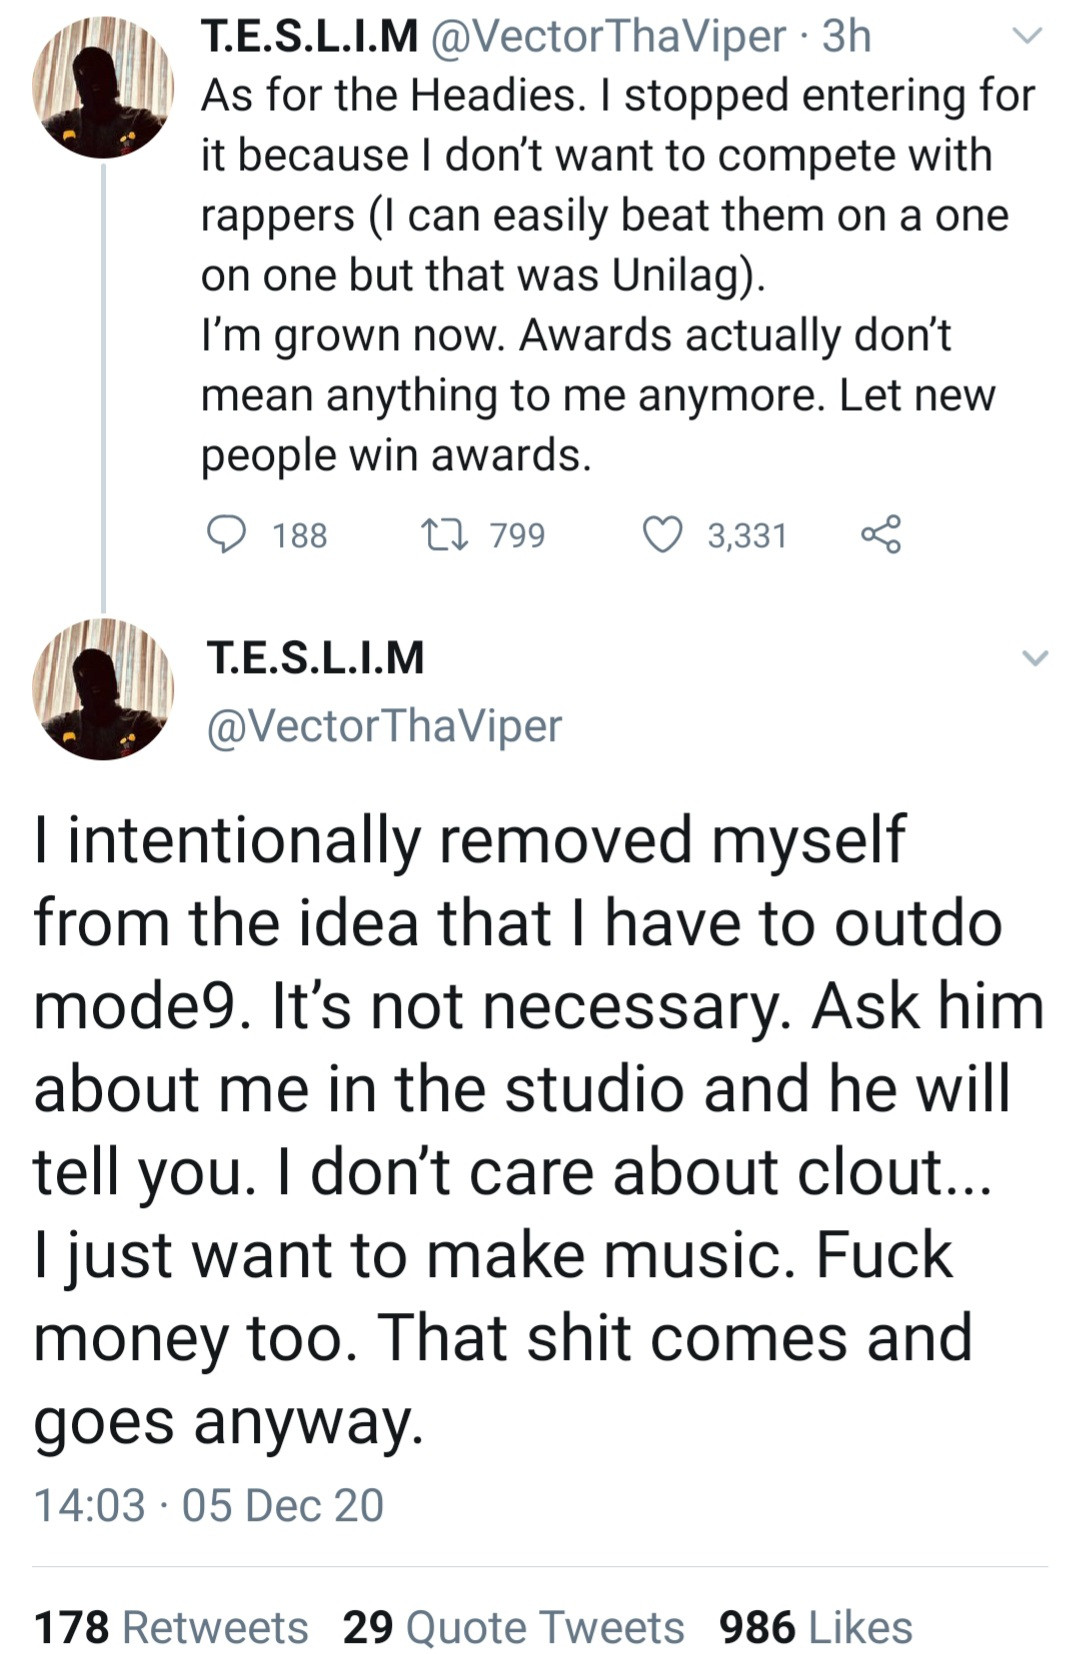Click the reply icon on the Headies tweet
Image resolution: width=1076 pixels, height=1654 pixels.
(227, 534)
